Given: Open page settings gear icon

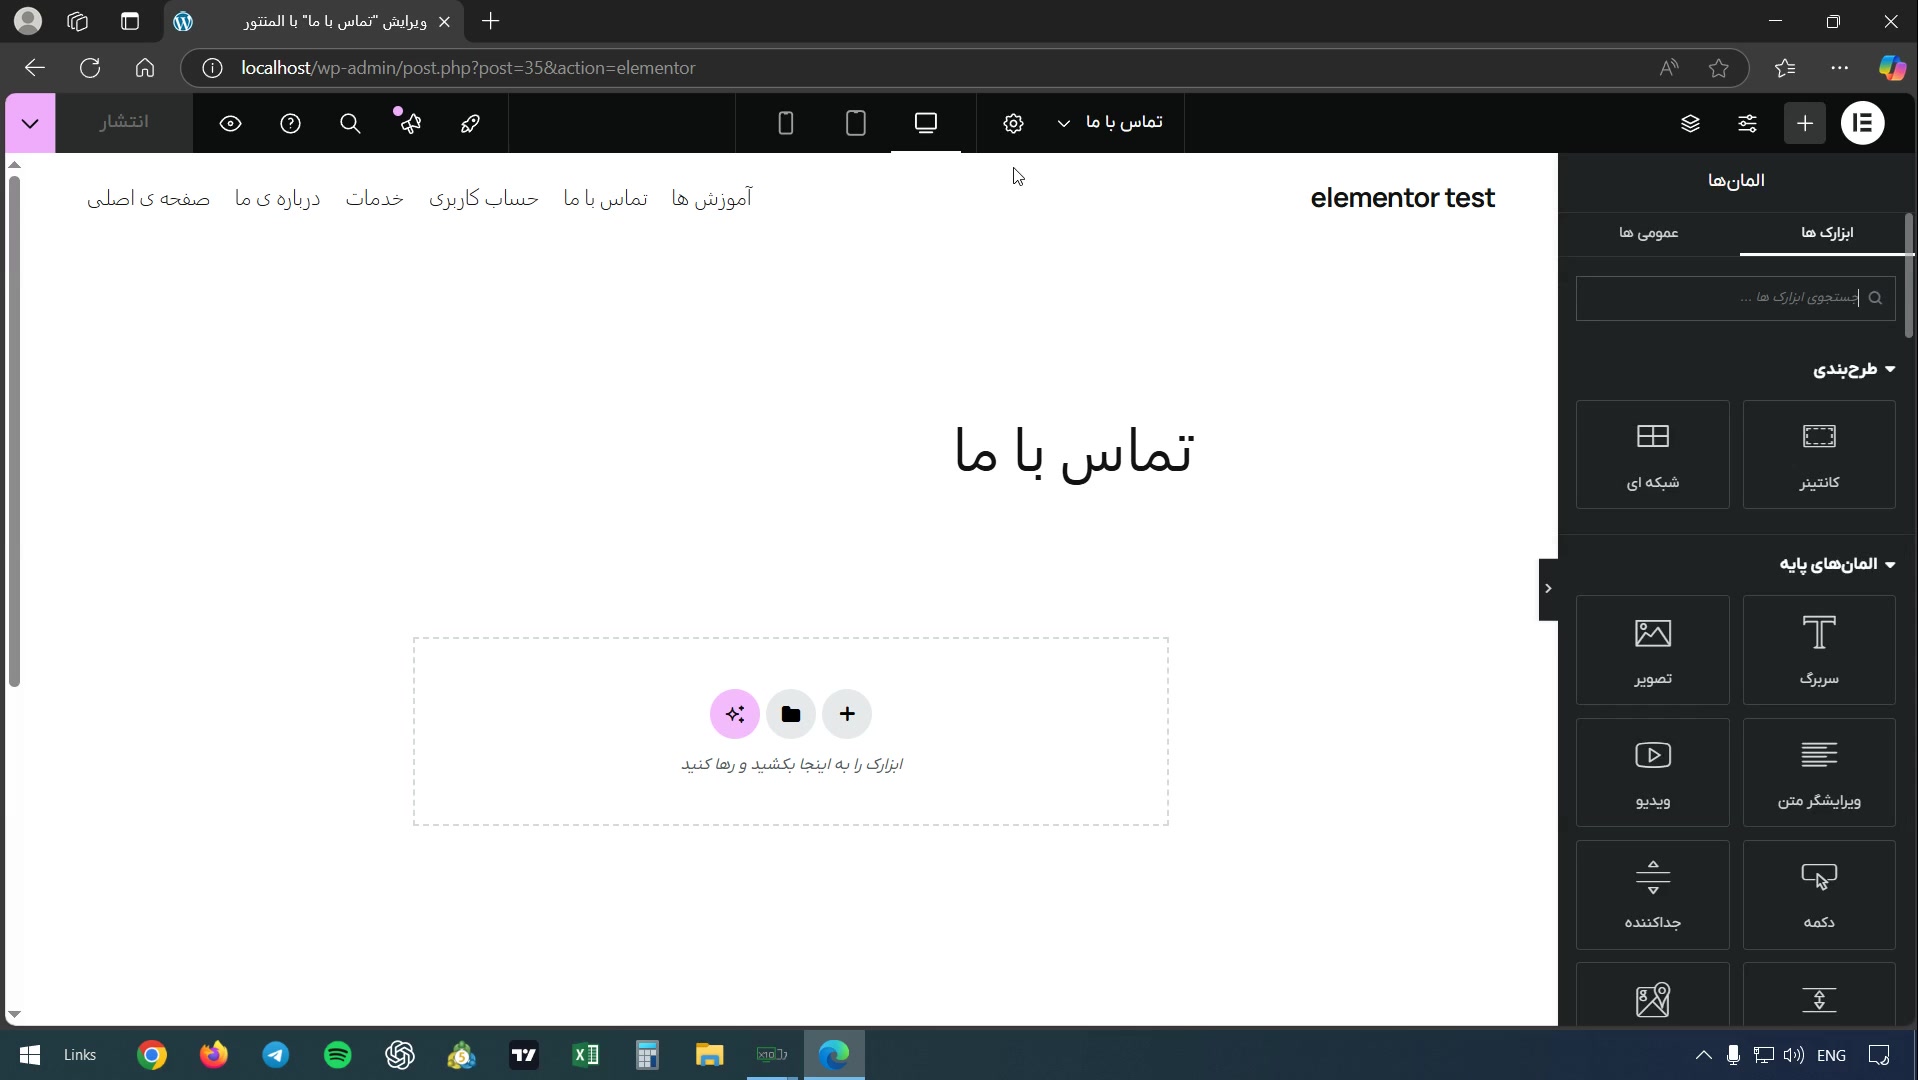Looking at the screenshot, I should tap(1013, 123).
